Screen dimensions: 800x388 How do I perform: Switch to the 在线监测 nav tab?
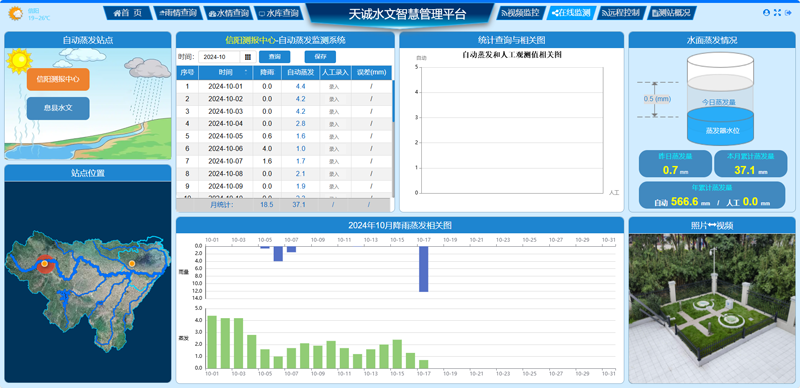[570, 13]
